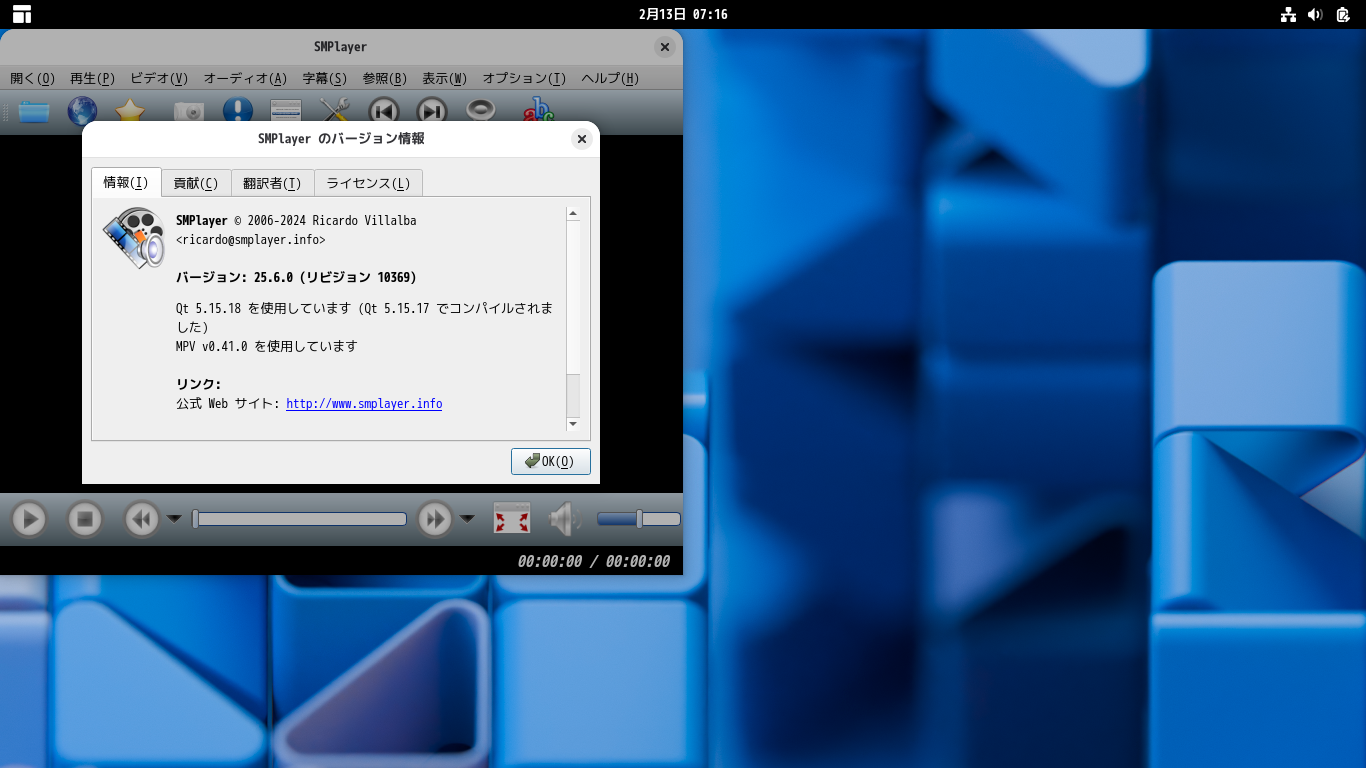Open the 再生(P) menu
1366x768 pixels.
(x=93, y=78)
